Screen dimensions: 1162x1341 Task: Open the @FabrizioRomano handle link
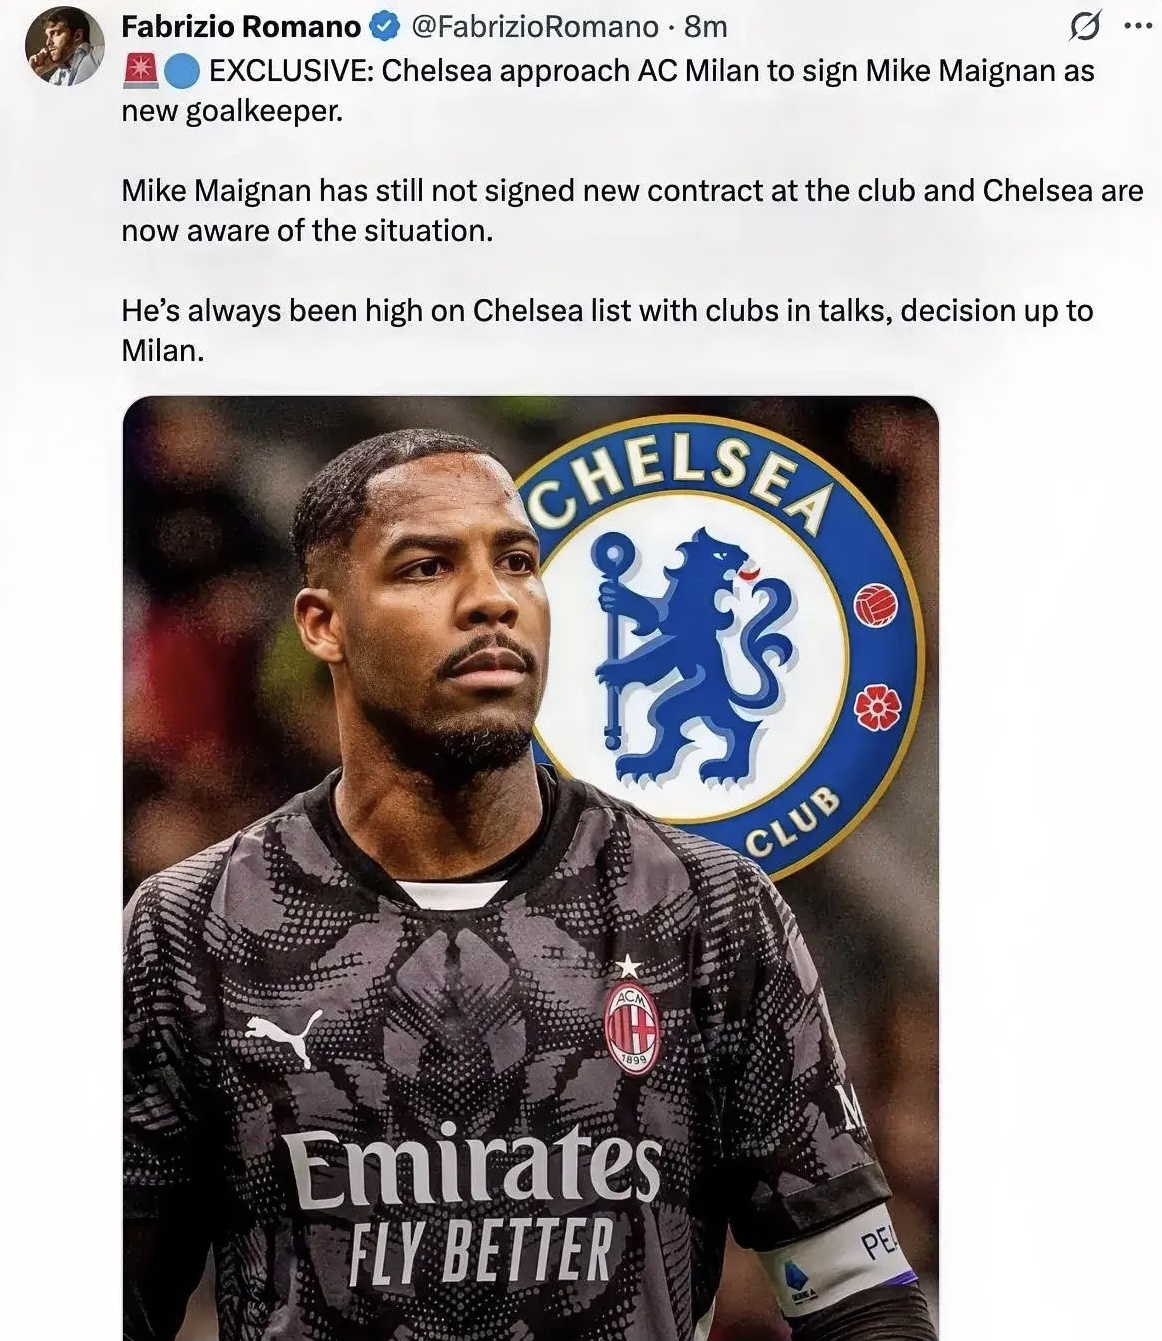tap(535, 27)
